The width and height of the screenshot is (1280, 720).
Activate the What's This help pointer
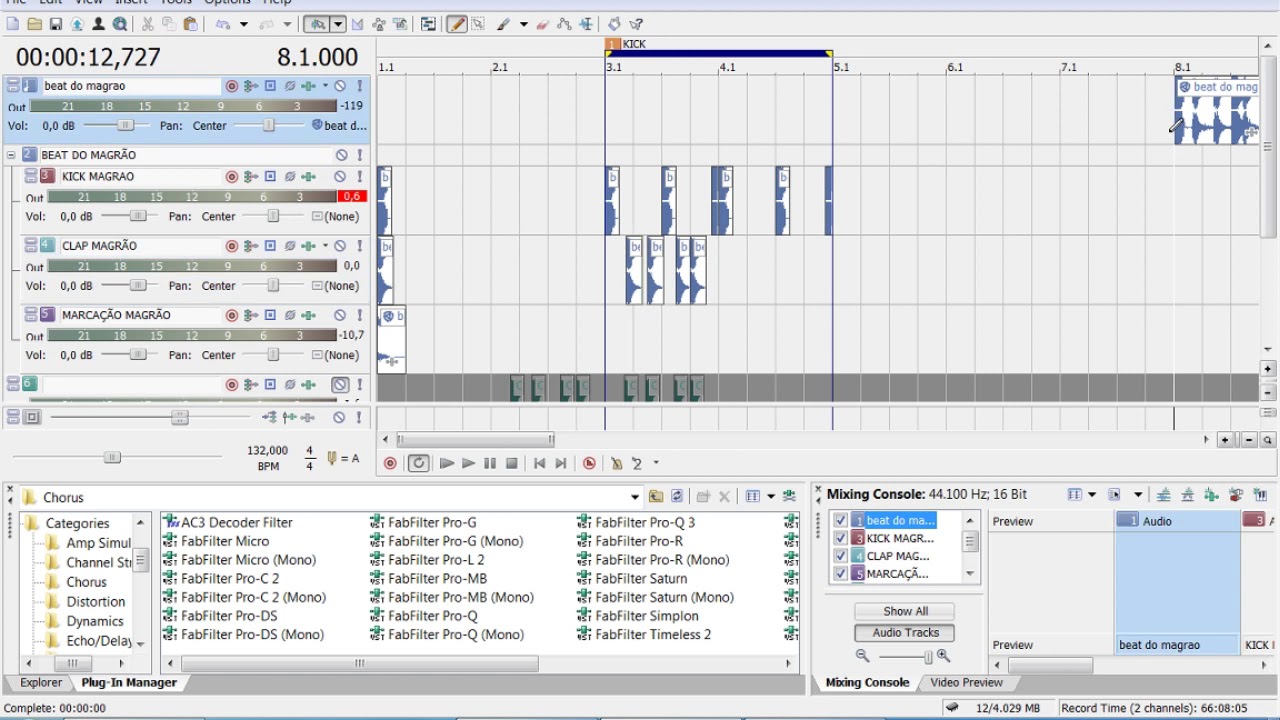[636, 24]
